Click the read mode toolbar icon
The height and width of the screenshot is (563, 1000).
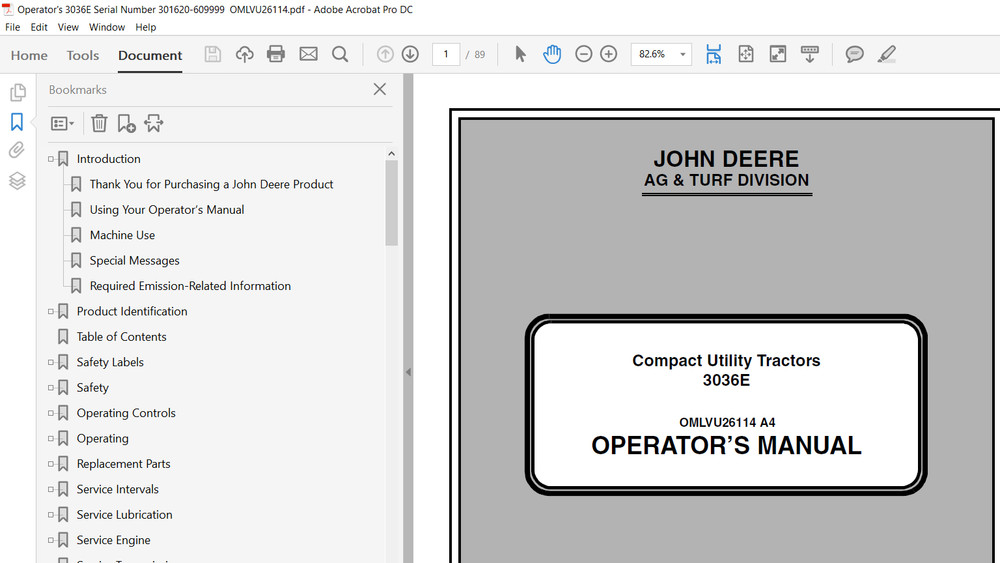810,54
